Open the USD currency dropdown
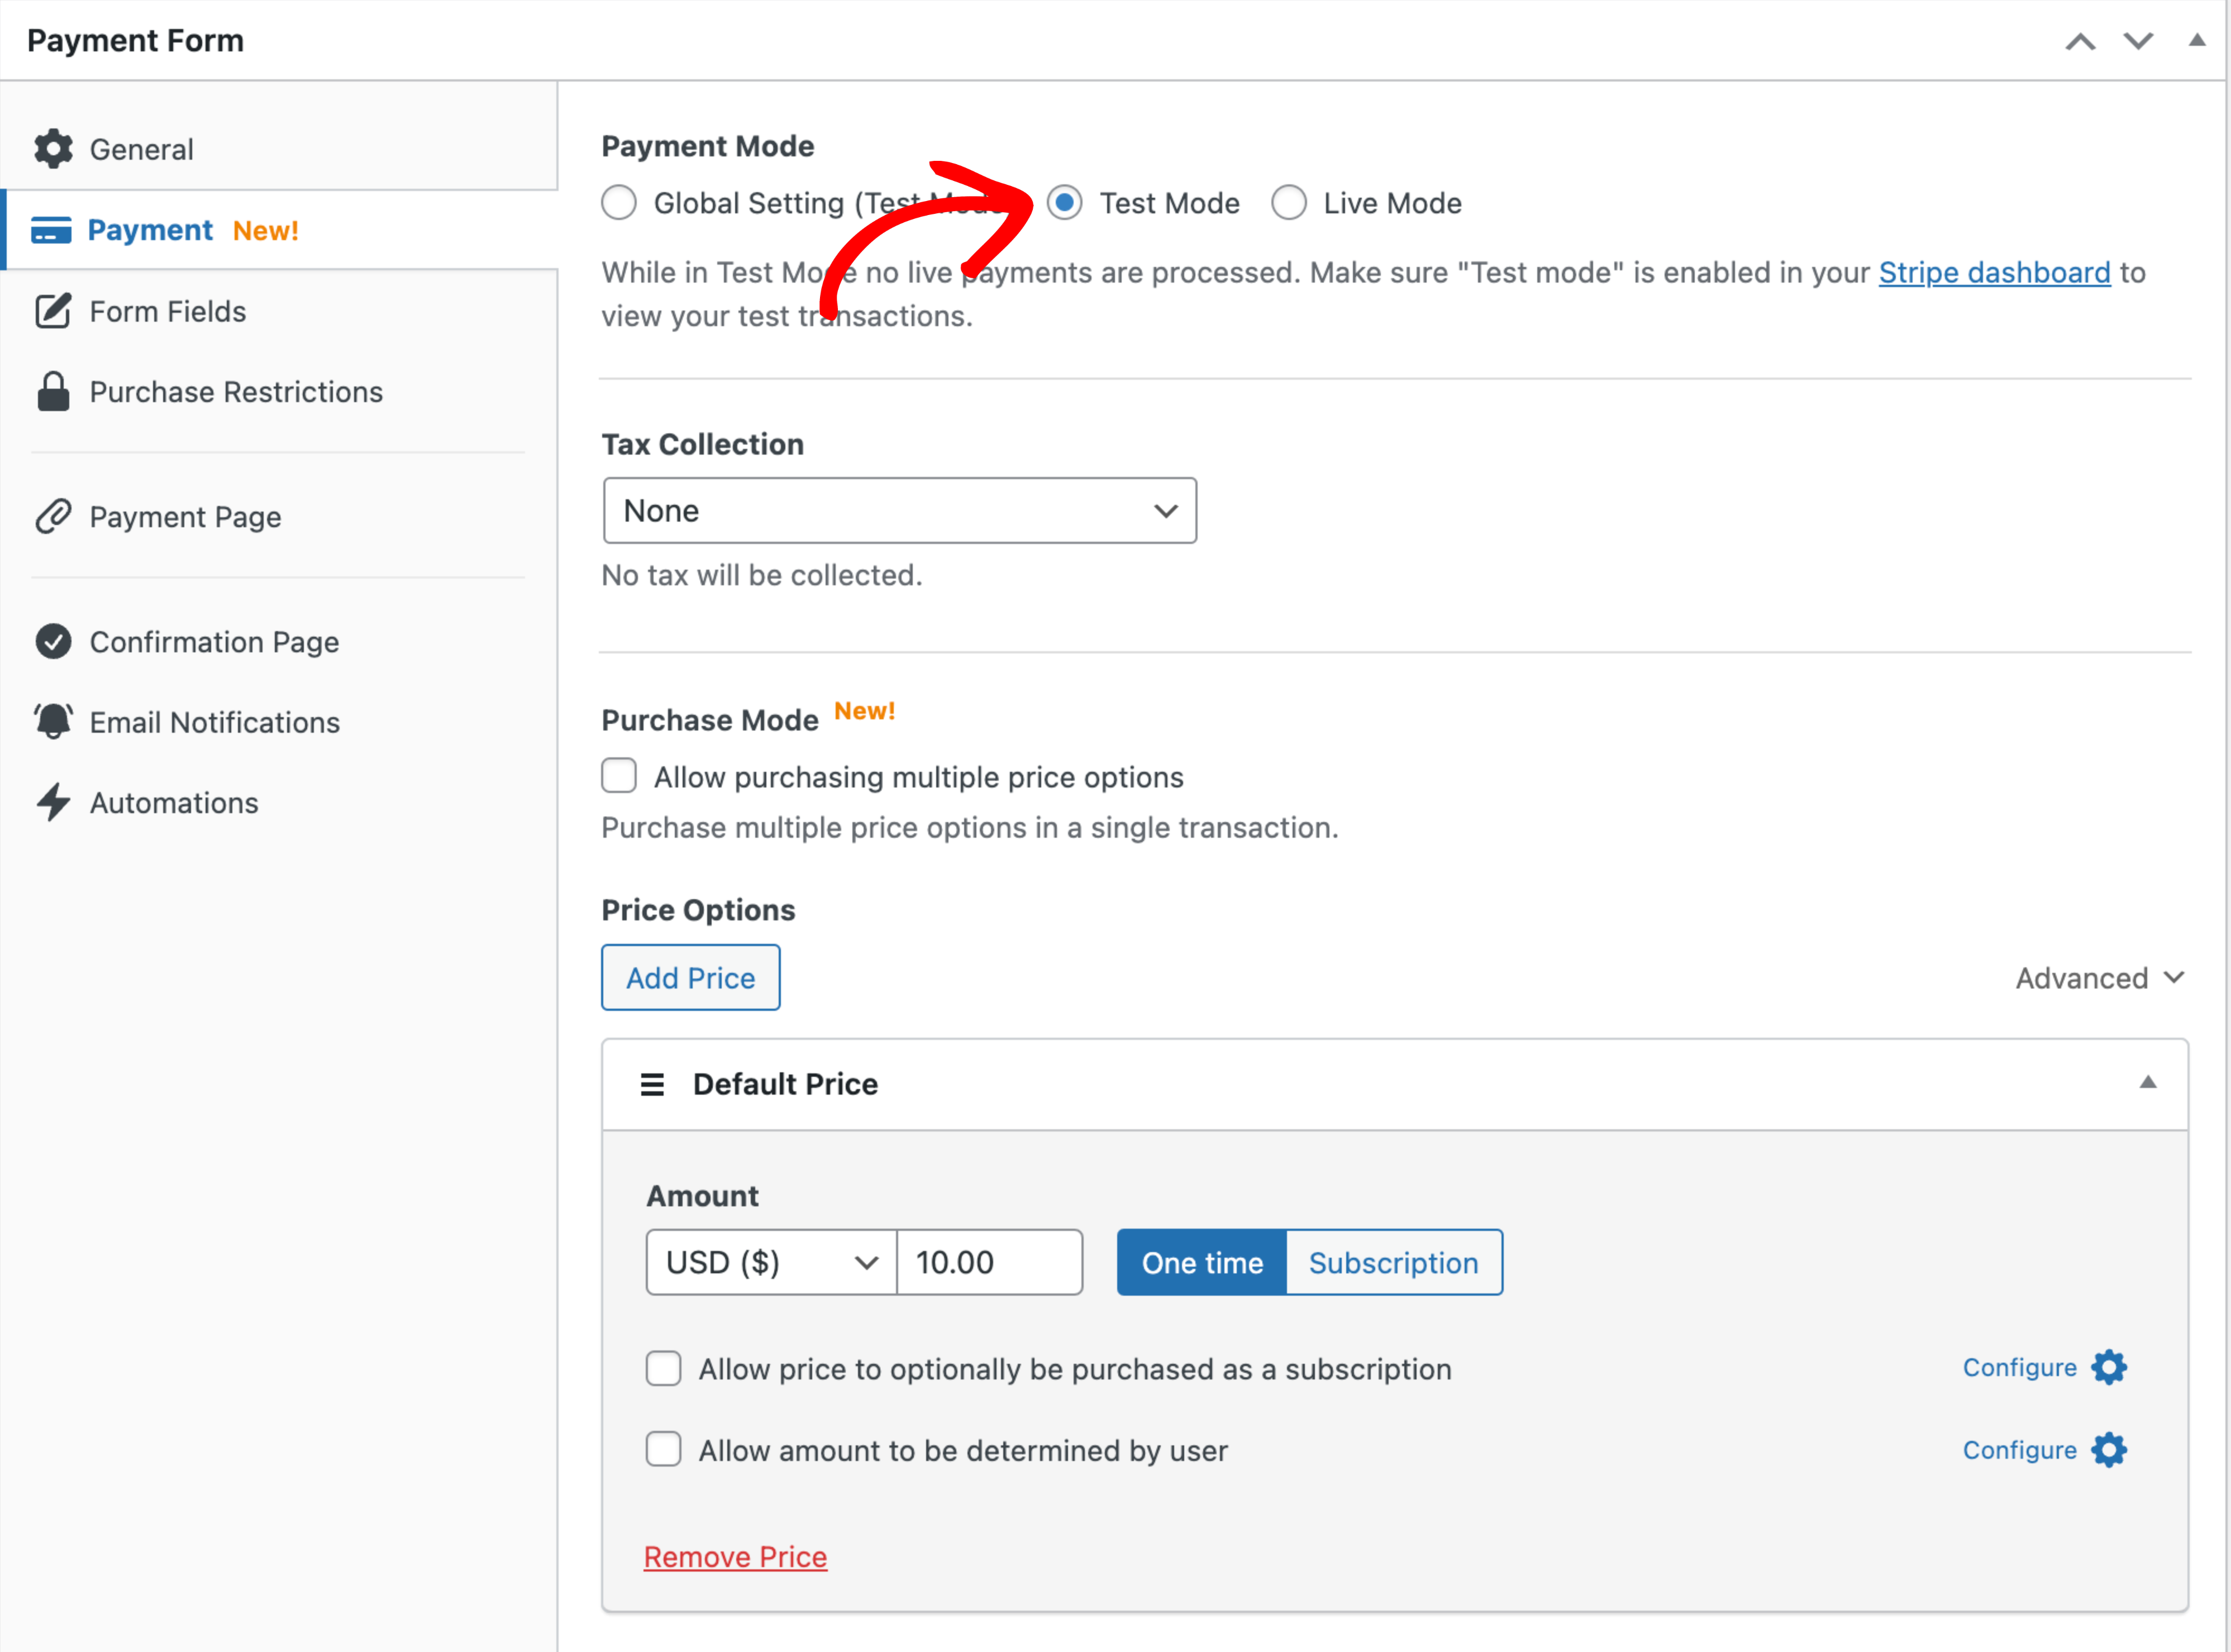2231x1652 pixels. (771, 1262)
